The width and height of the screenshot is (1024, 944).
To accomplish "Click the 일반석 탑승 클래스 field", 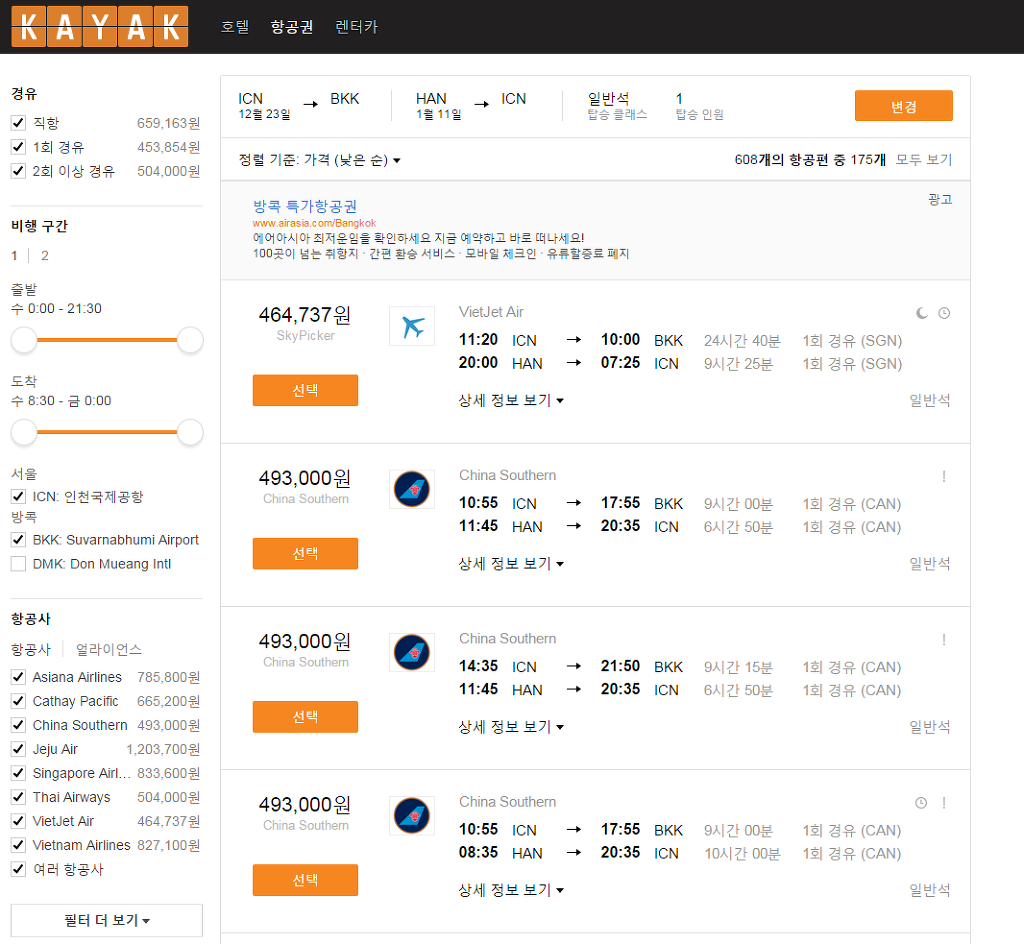I will point(617,106).
